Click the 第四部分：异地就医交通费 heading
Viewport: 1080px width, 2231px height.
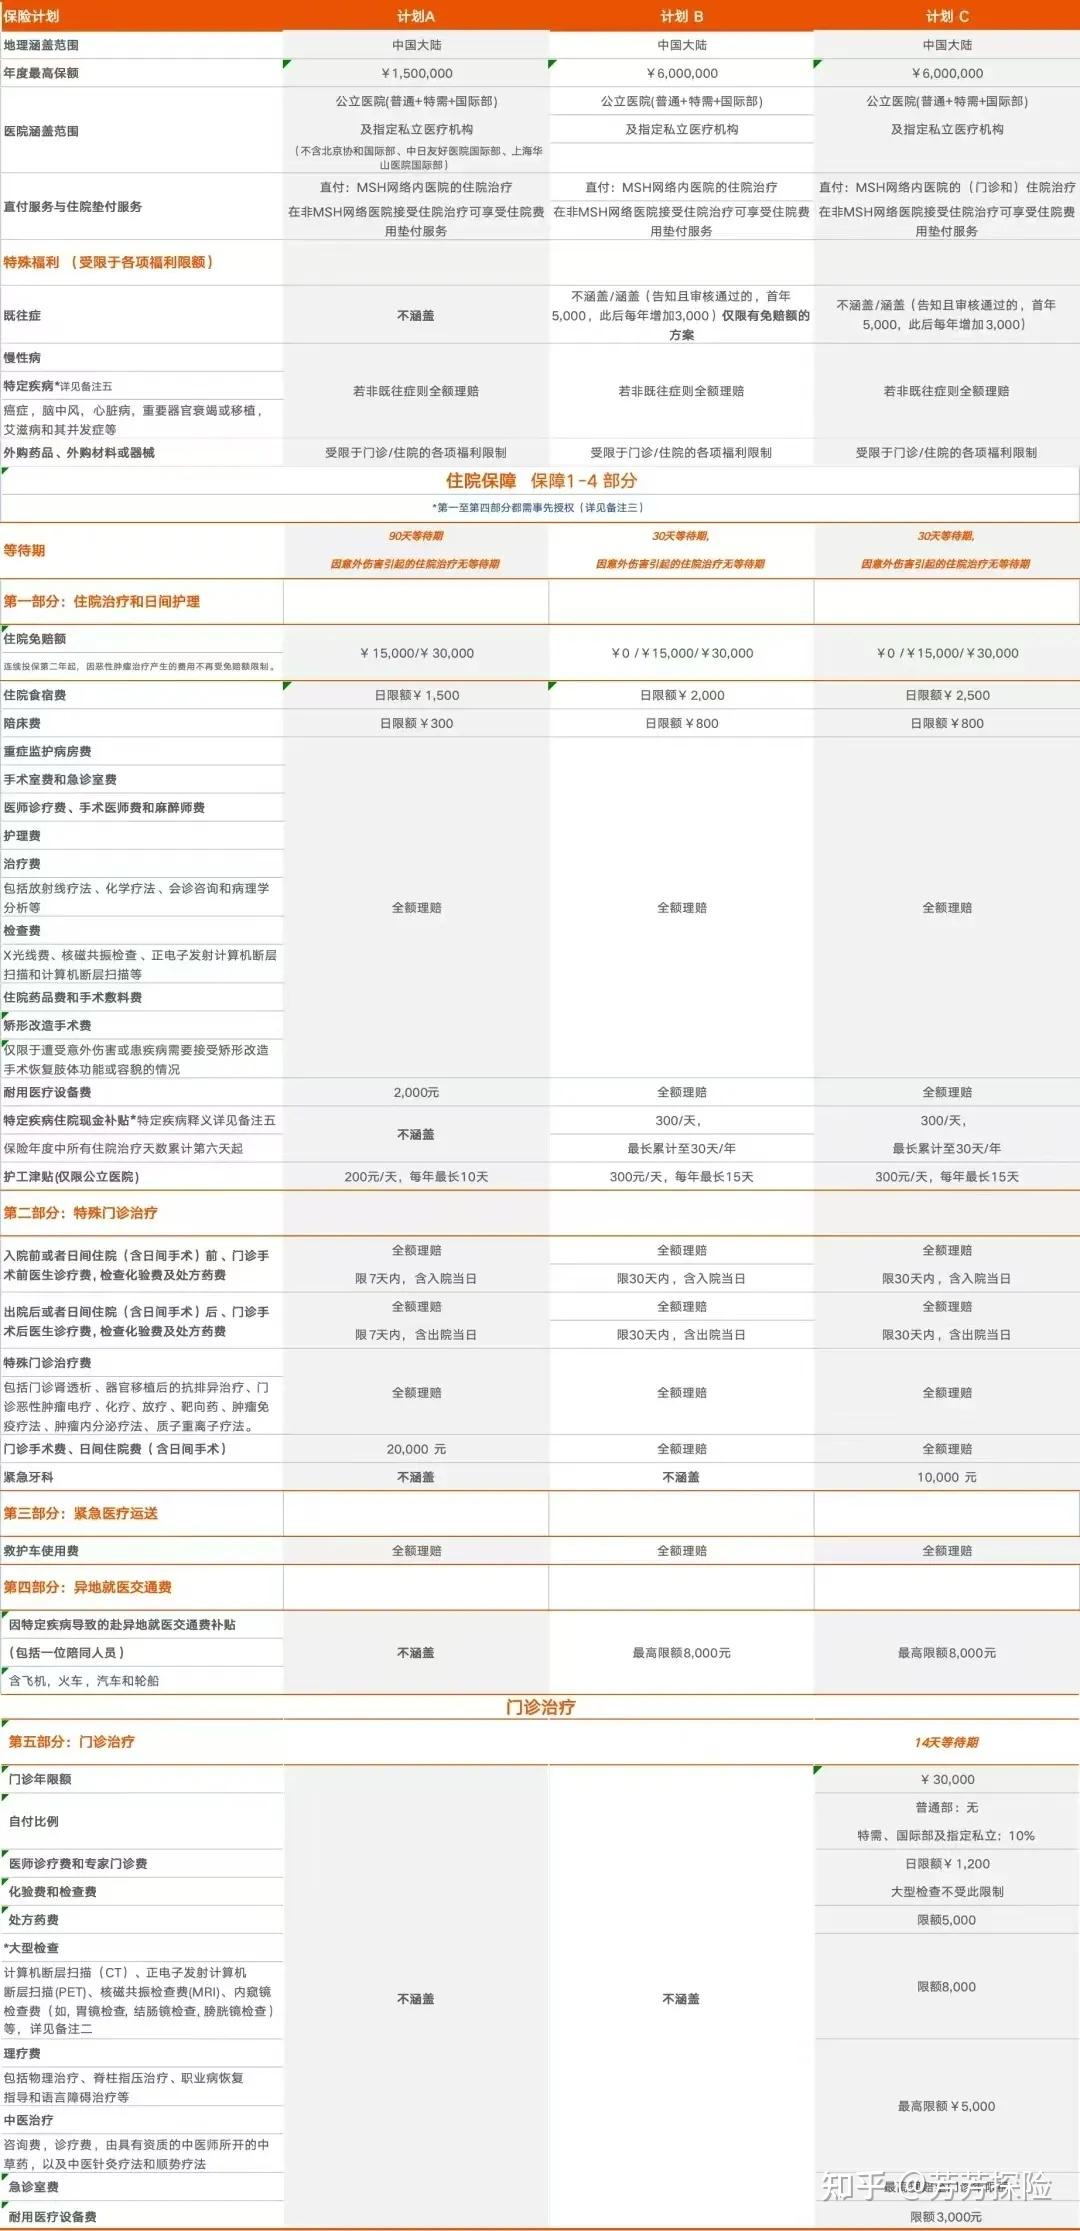tap(87, 1587)
